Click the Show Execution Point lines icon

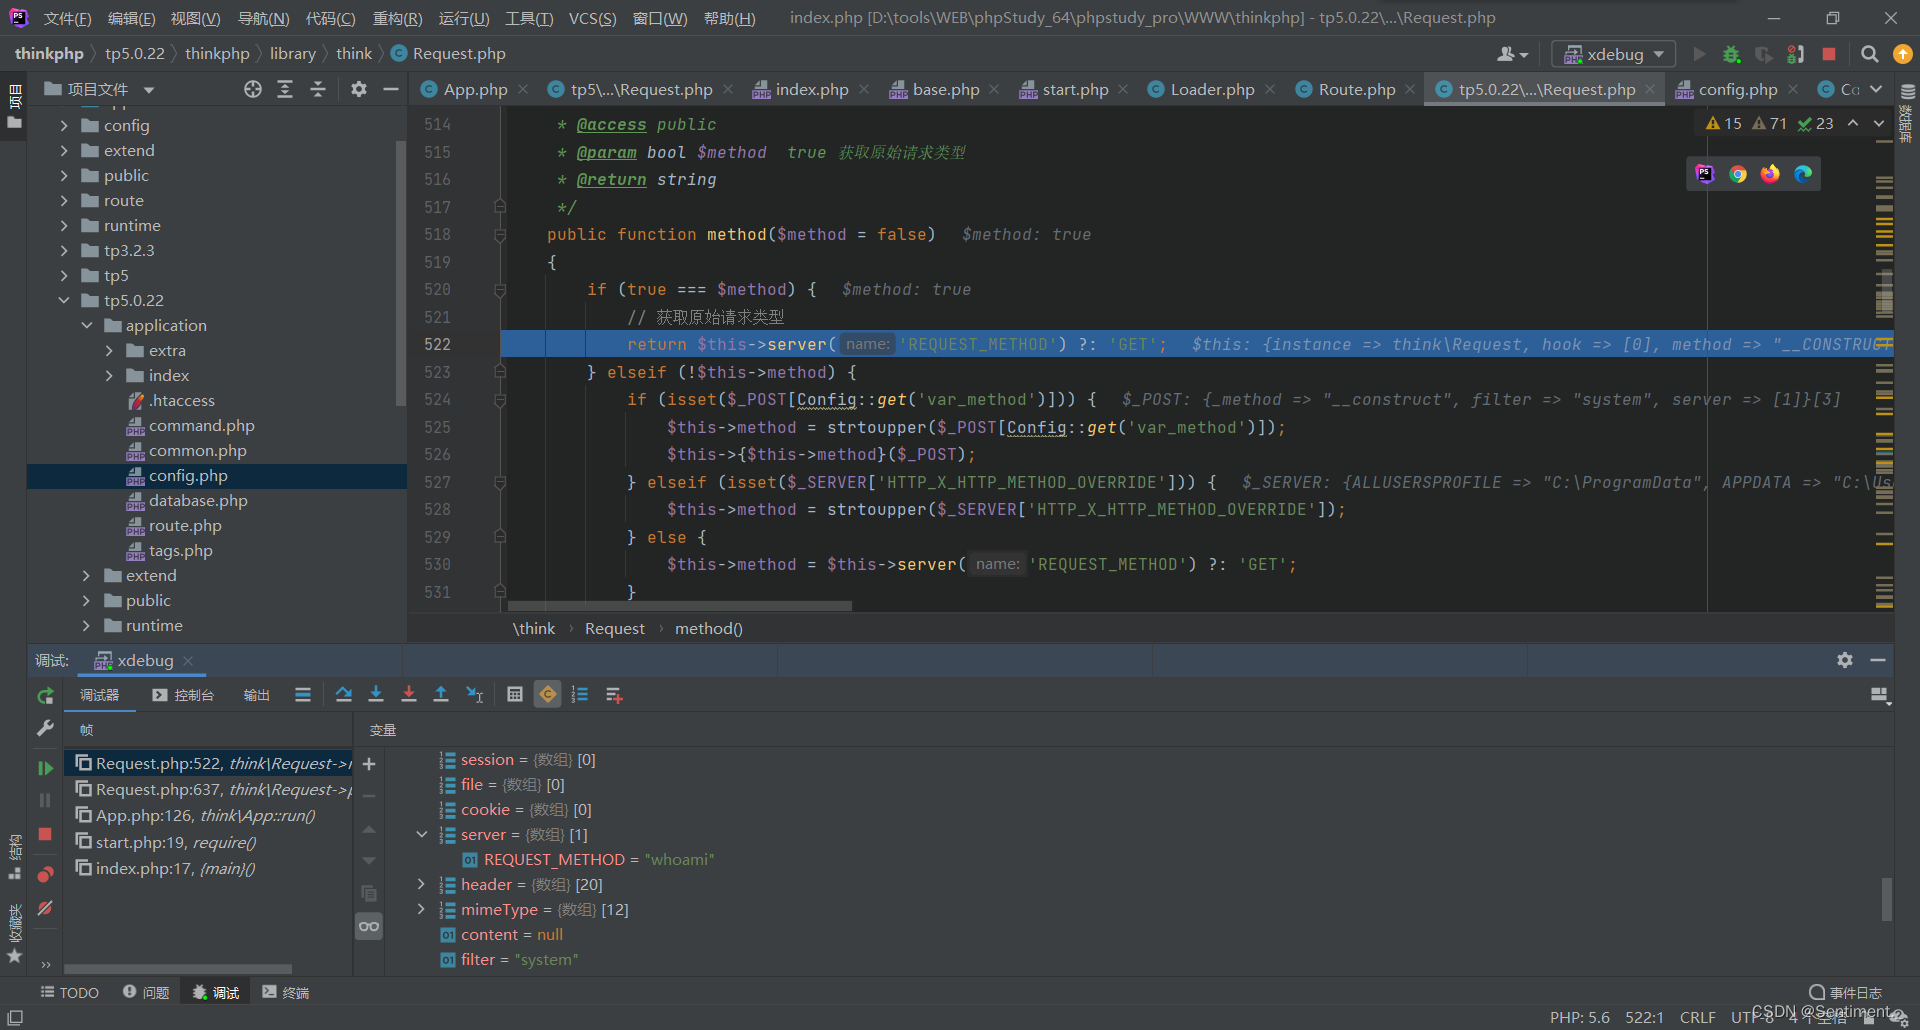[303, 695]
